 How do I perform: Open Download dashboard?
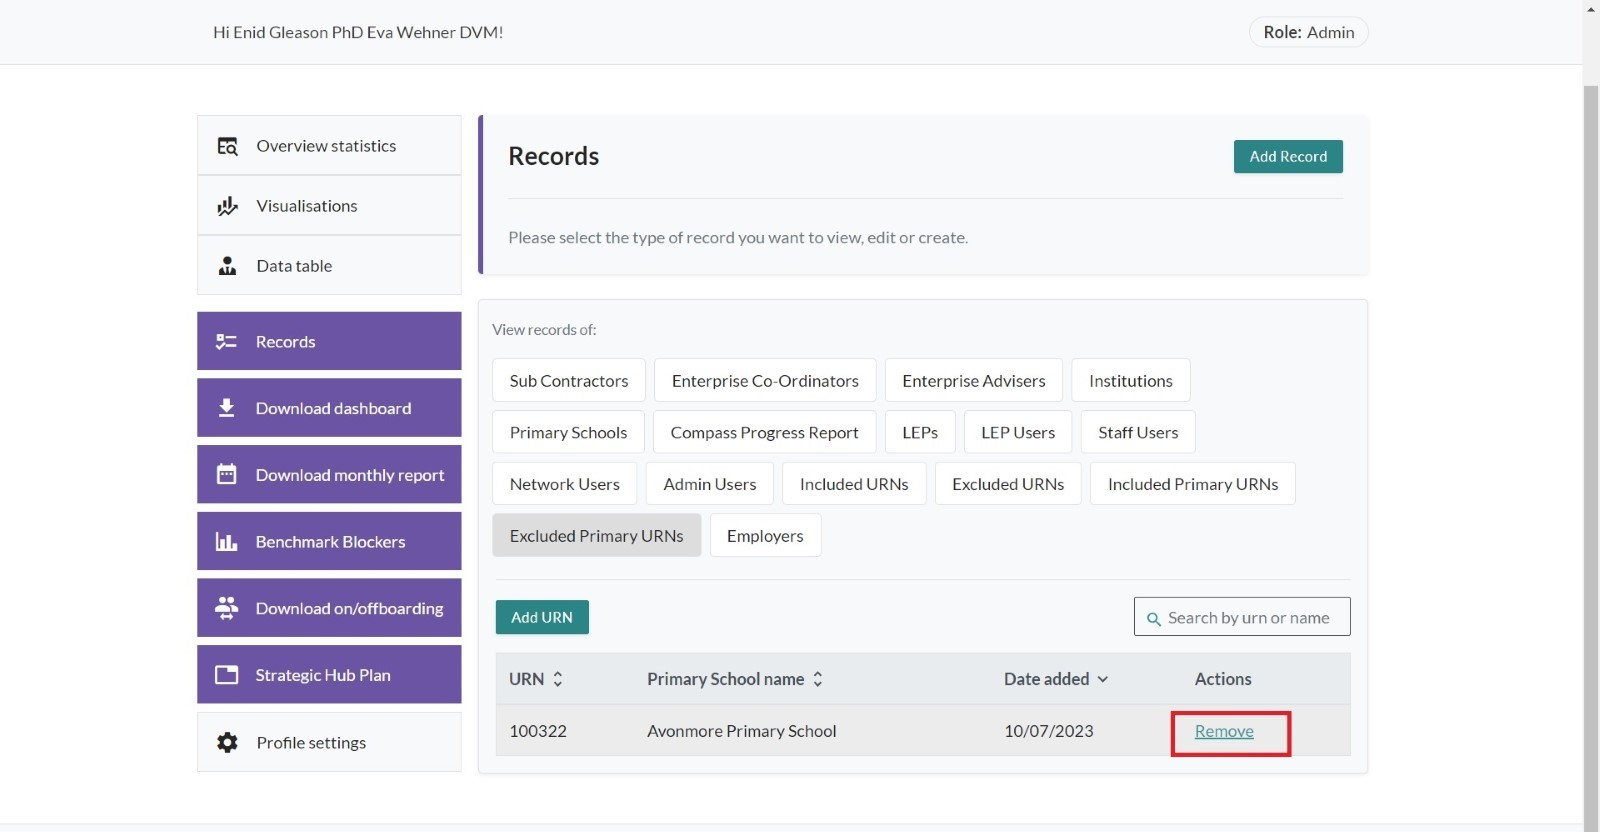click(x=329, y=408)
